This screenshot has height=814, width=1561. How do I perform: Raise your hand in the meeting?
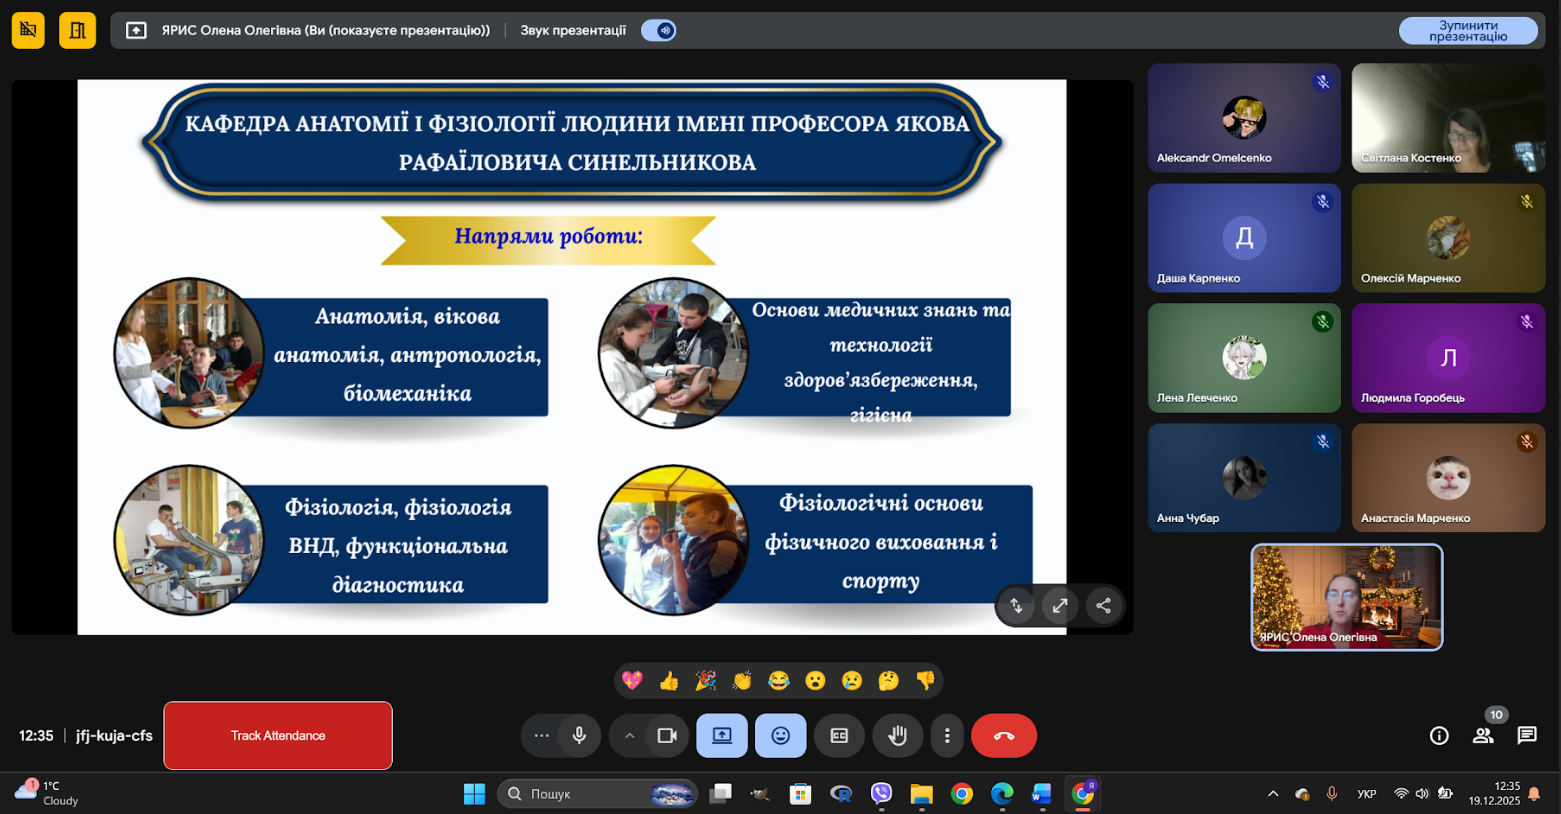(x=897, y=736)
